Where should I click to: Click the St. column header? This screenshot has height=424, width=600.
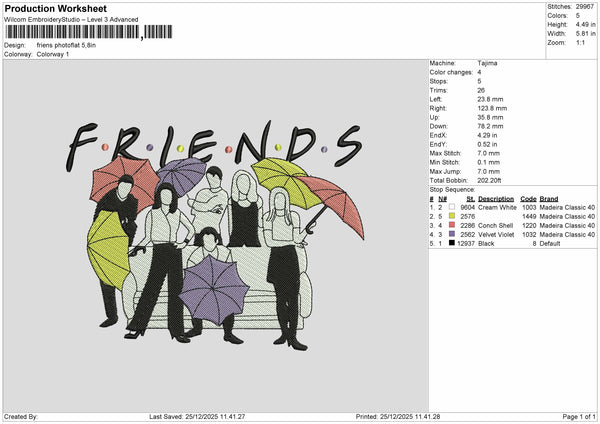[x=471, y=199]
